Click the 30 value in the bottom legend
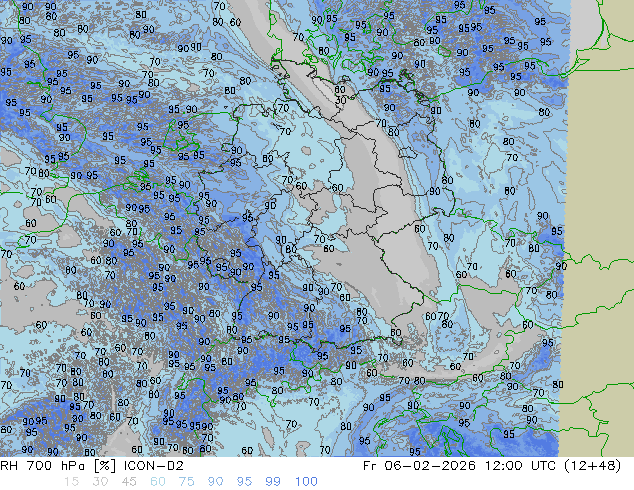 100,482
